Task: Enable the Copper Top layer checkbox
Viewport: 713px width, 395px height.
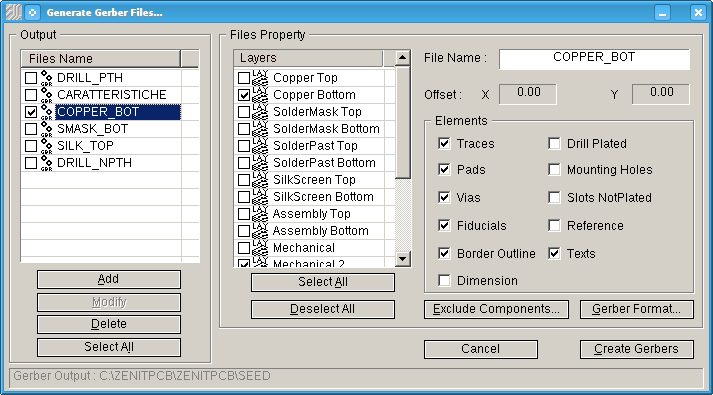Action: (244, 78)
